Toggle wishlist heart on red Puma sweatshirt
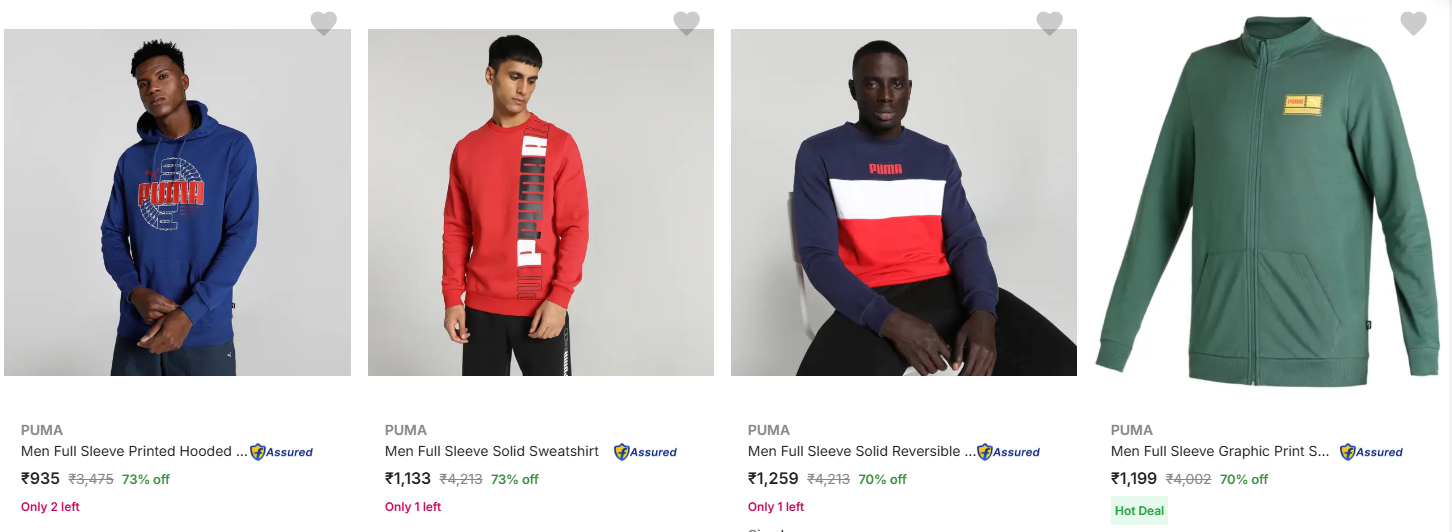 click(686, 23)
